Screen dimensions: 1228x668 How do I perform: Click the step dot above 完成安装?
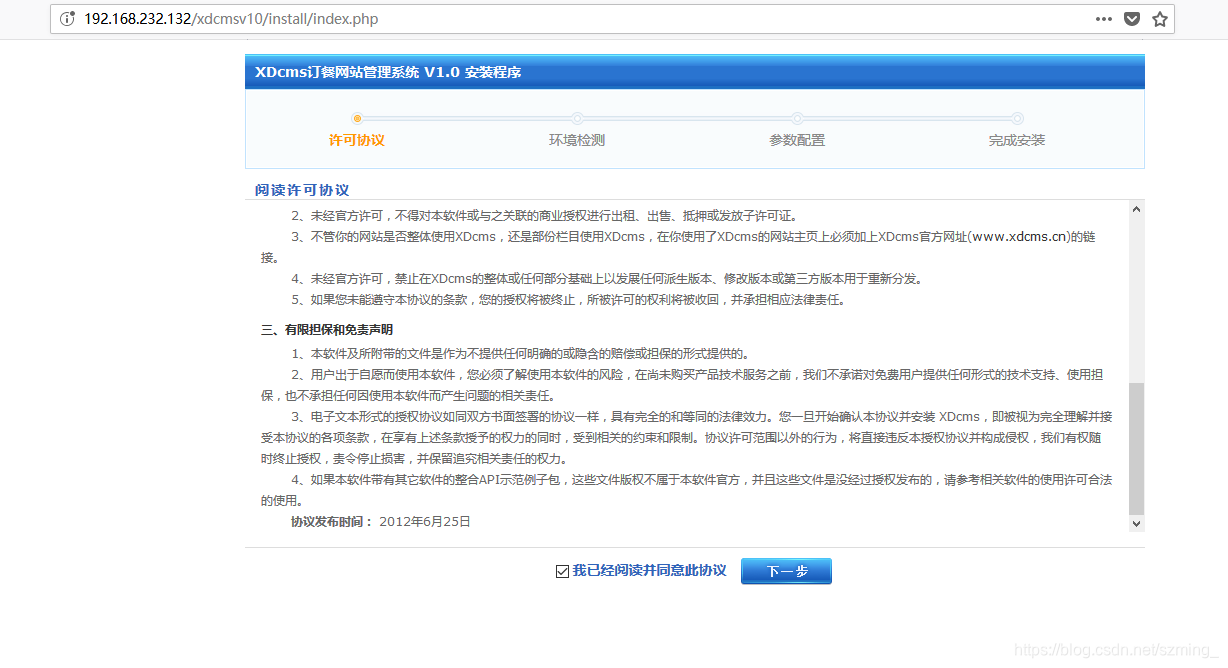1017,118
